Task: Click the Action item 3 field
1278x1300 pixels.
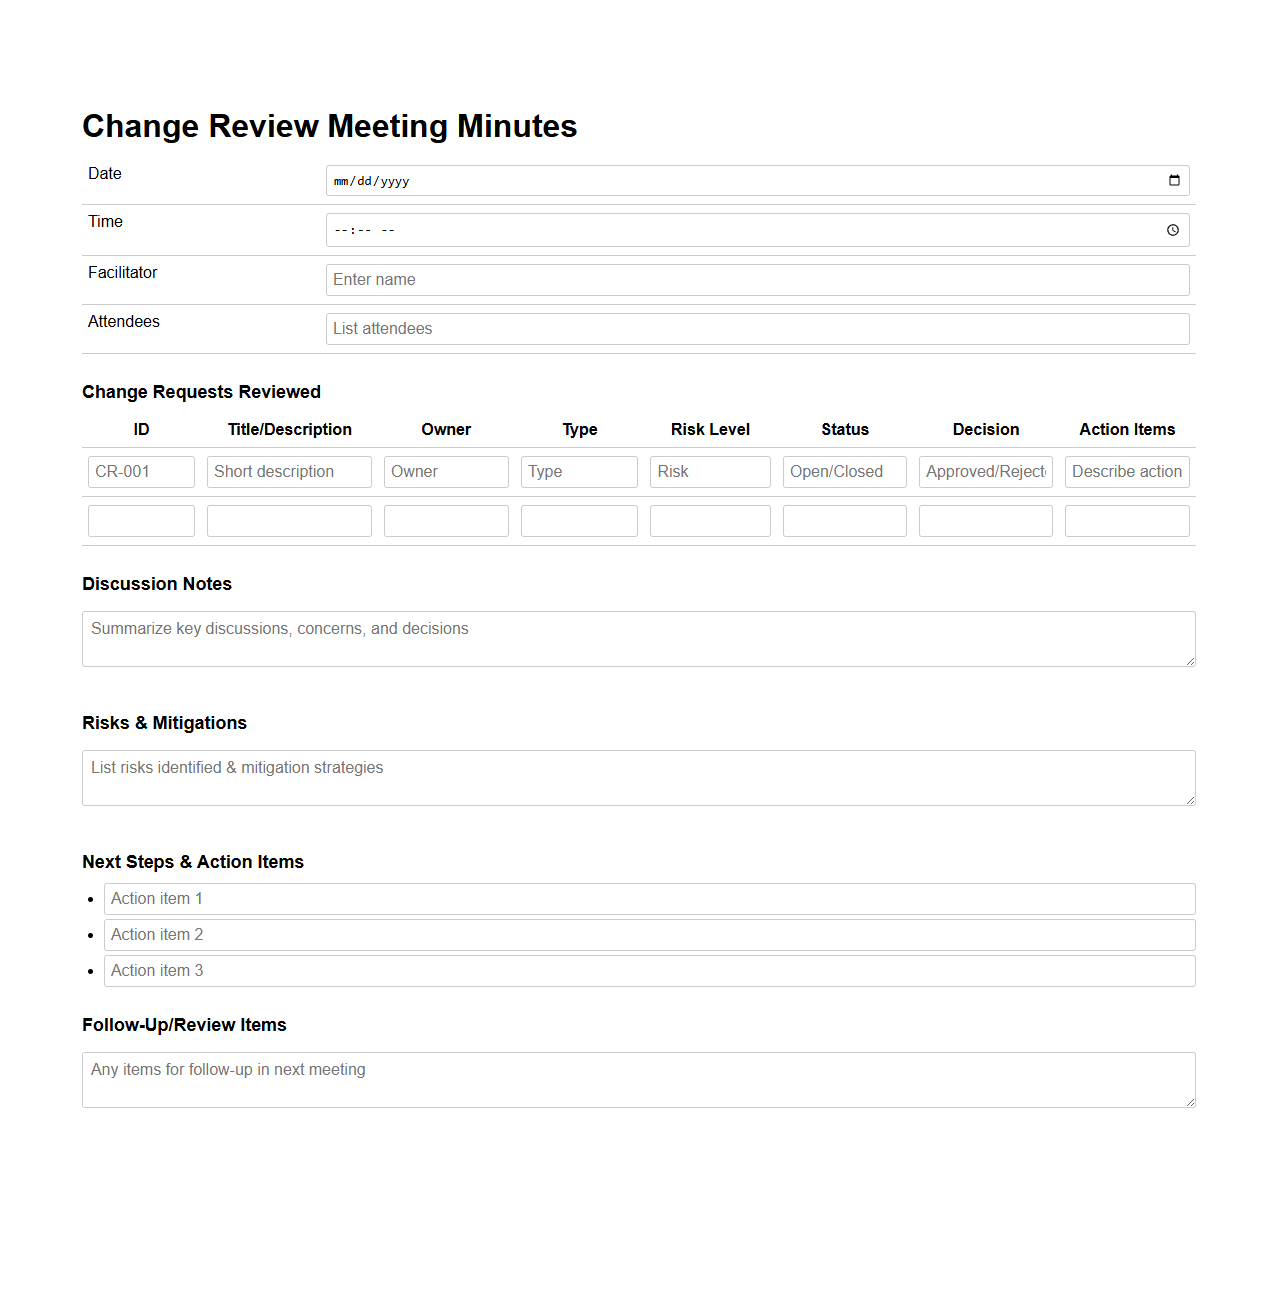Action: [x=649, y=970]
